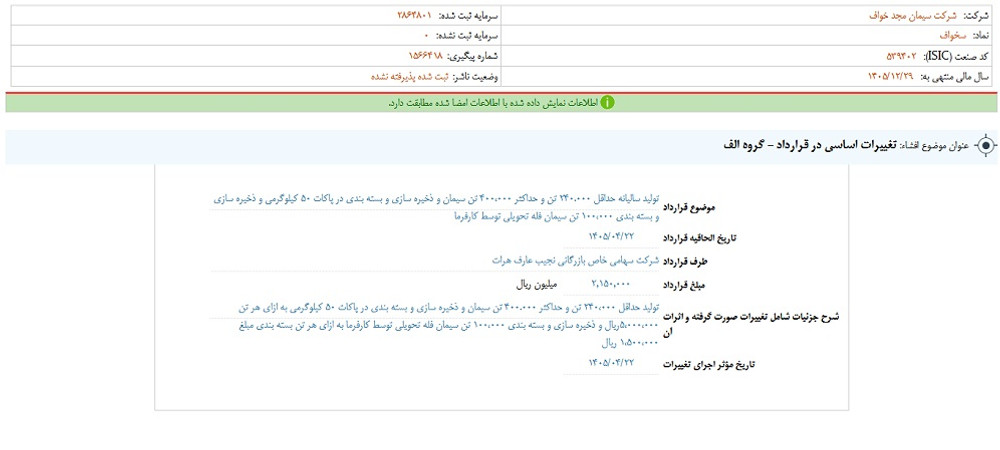
Task: Click the unregistered capital value 0
Action: click(425, 36)
